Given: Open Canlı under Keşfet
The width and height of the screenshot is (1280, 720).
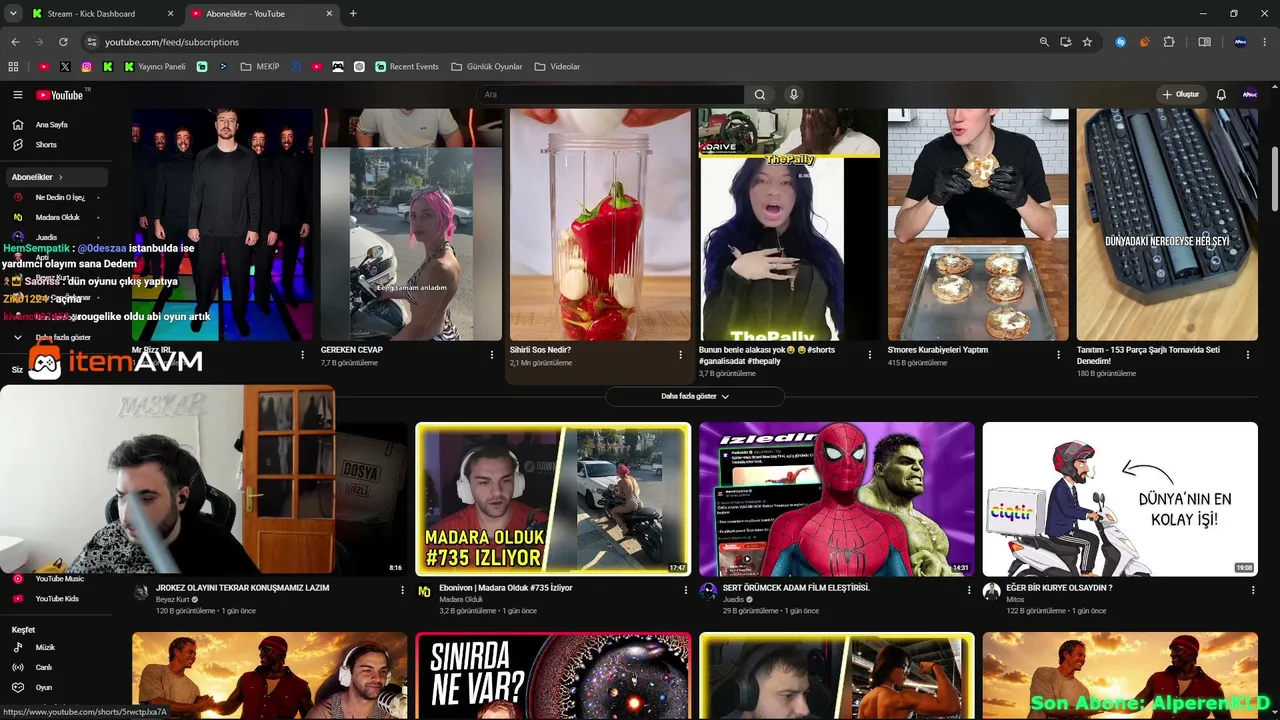Looking at the screenshot, I should point(55,667).
